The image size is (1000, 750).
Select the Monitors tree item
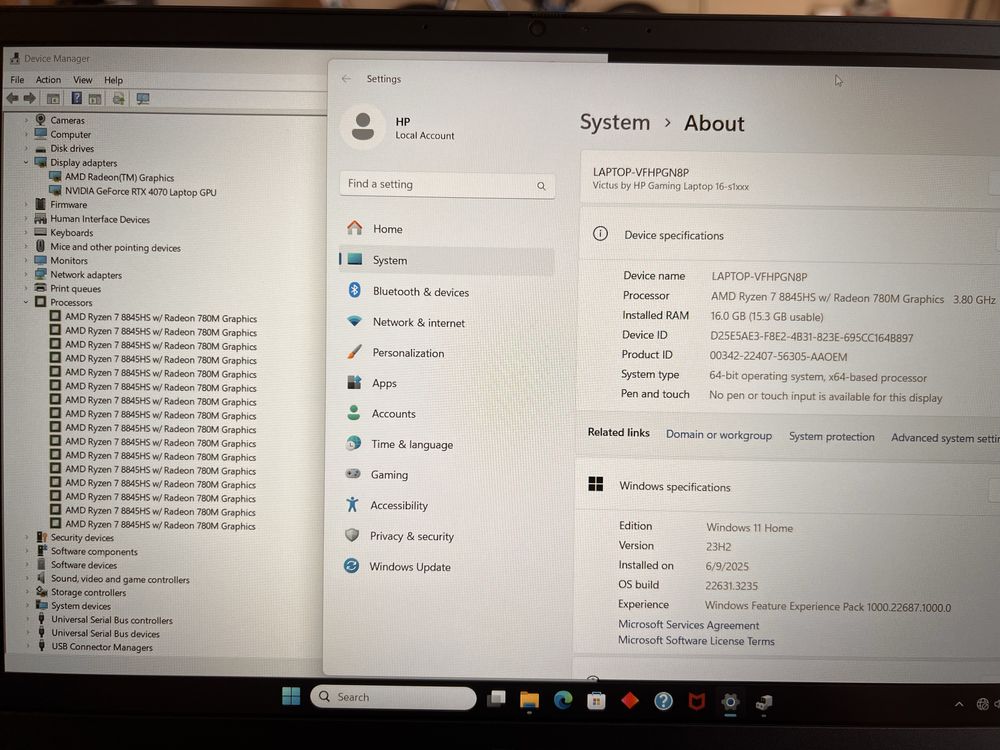pyautogui.click(x=69, y=260)
